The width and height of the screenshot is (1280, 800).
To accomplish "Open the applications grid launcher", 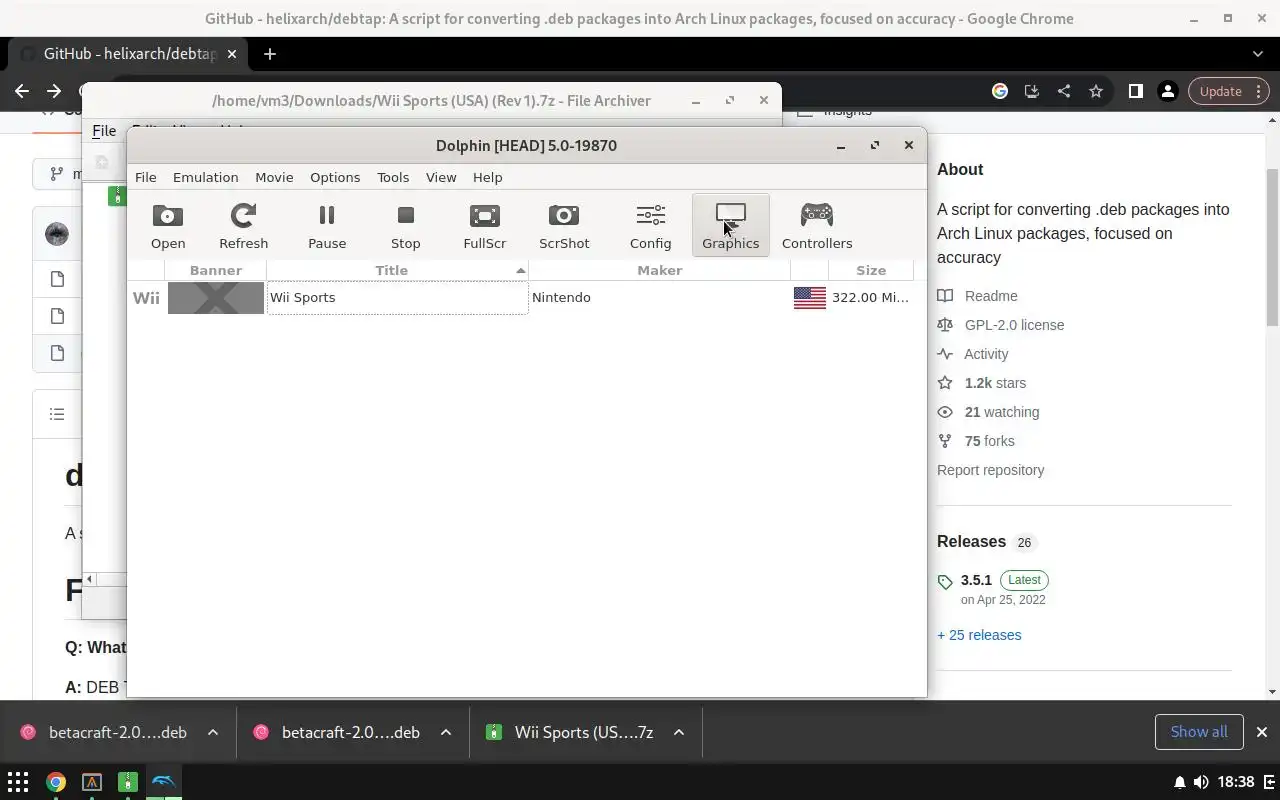I will [x=18, y=782].
